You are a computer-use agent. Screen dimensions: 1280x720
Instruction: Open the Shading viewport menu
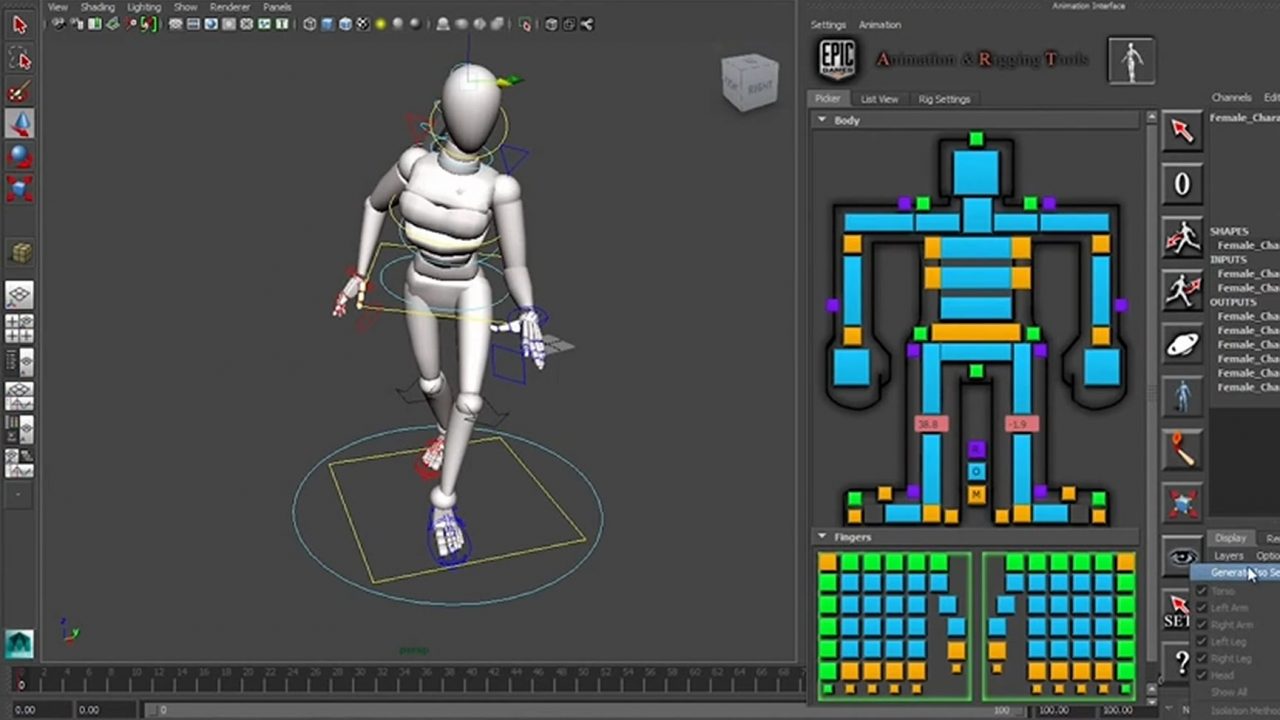point(97,7)
